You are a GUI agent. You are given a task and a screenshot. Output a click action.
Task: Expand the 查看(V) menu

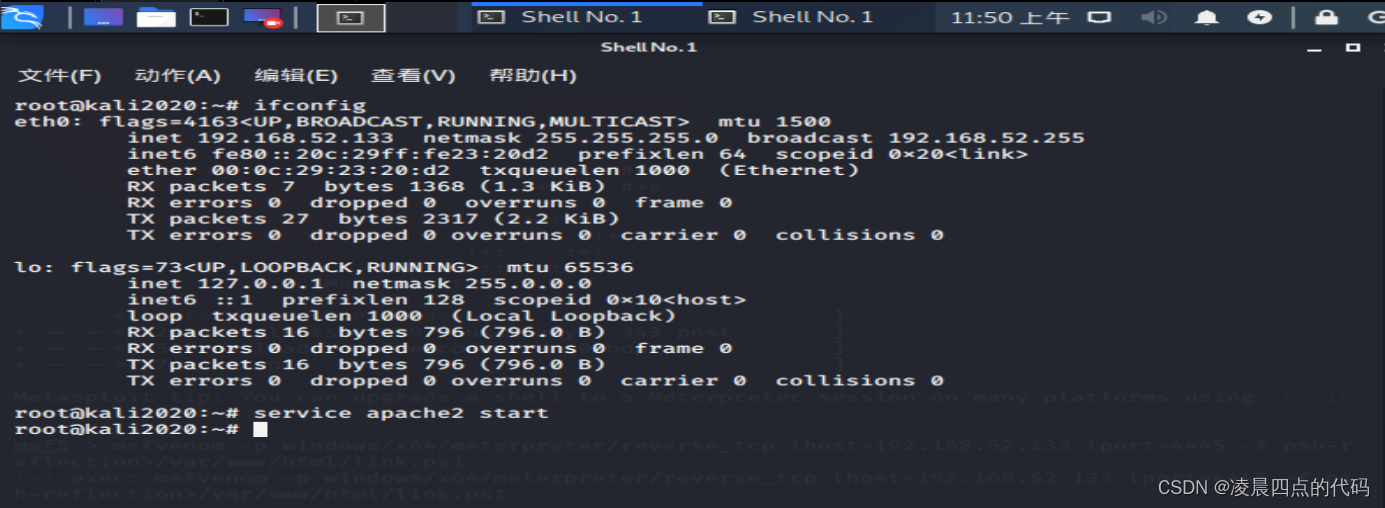413,76
